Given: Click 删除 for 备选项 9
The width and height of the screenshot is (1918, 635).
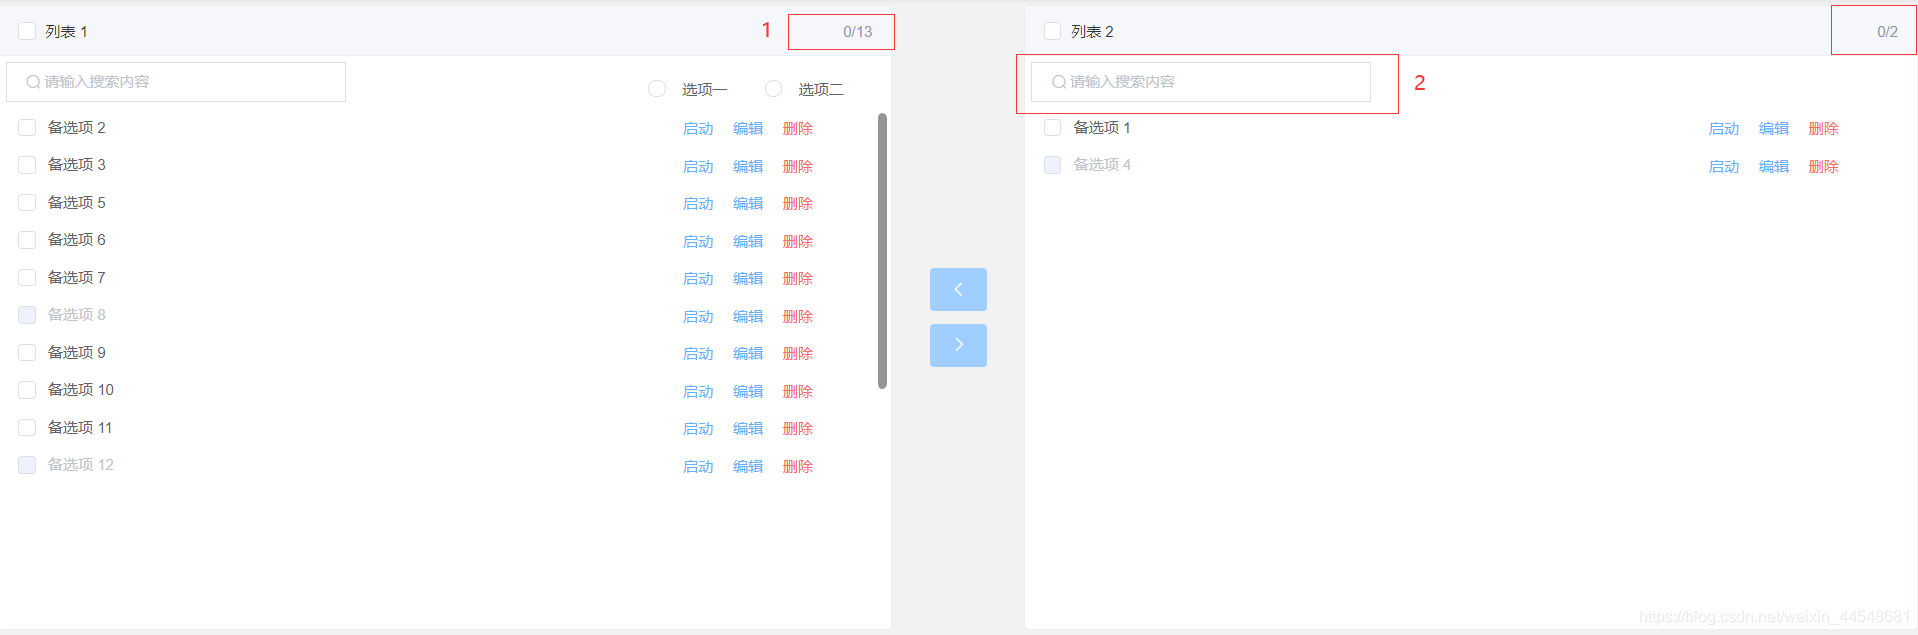Looking at the screenshot, I should (798, 354).
